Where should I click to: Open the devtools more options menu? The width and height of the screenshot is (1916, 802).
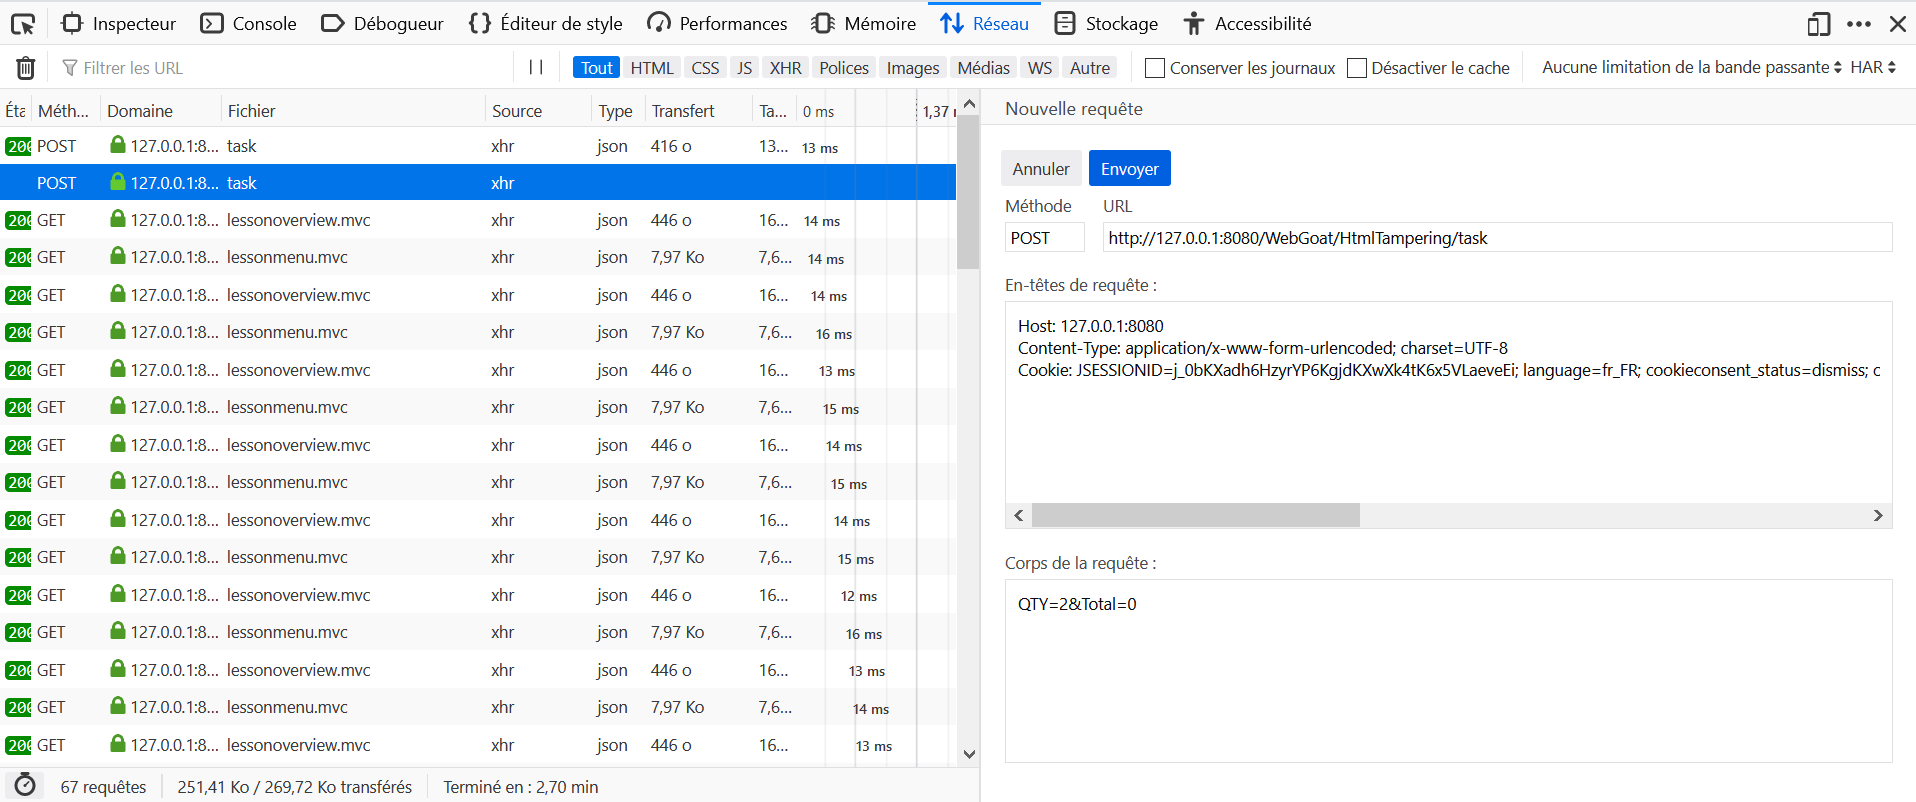pyautogui.click(x=1859, y=24)
